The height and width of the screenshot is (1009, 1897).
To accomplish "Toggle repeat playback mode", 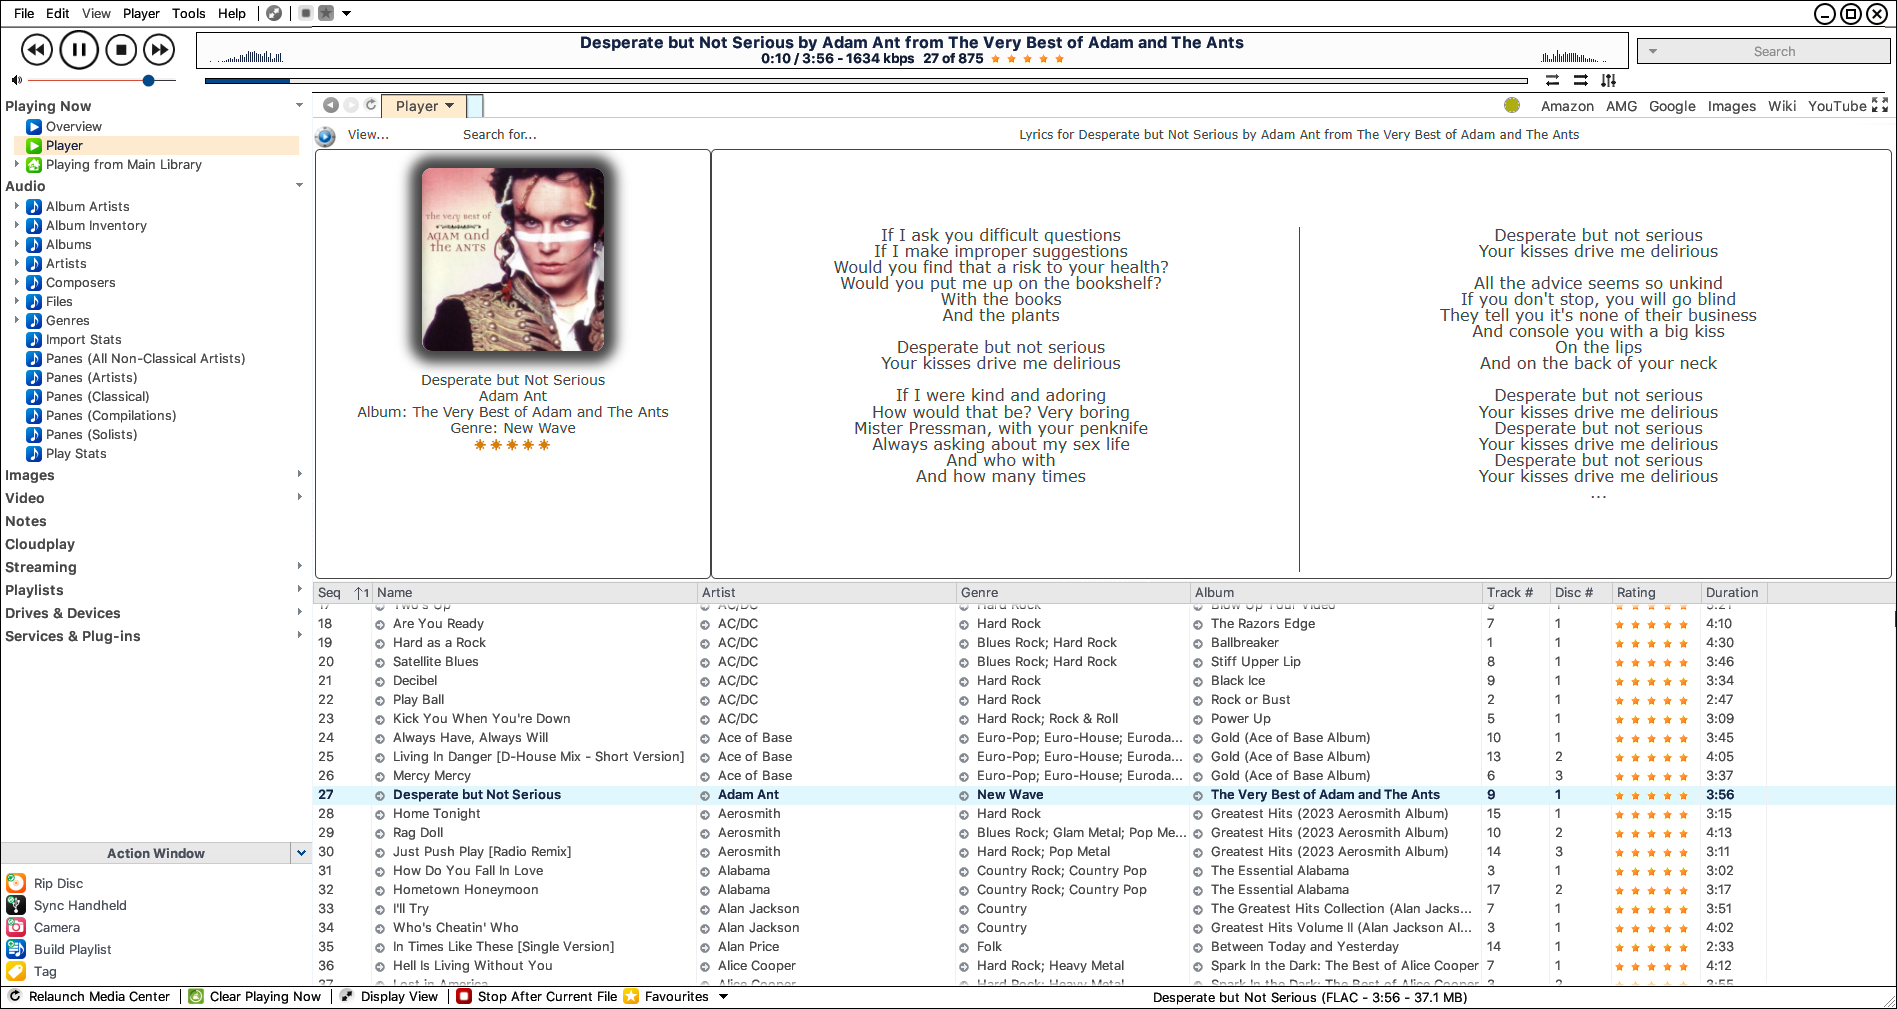I will coord(1552,80).
